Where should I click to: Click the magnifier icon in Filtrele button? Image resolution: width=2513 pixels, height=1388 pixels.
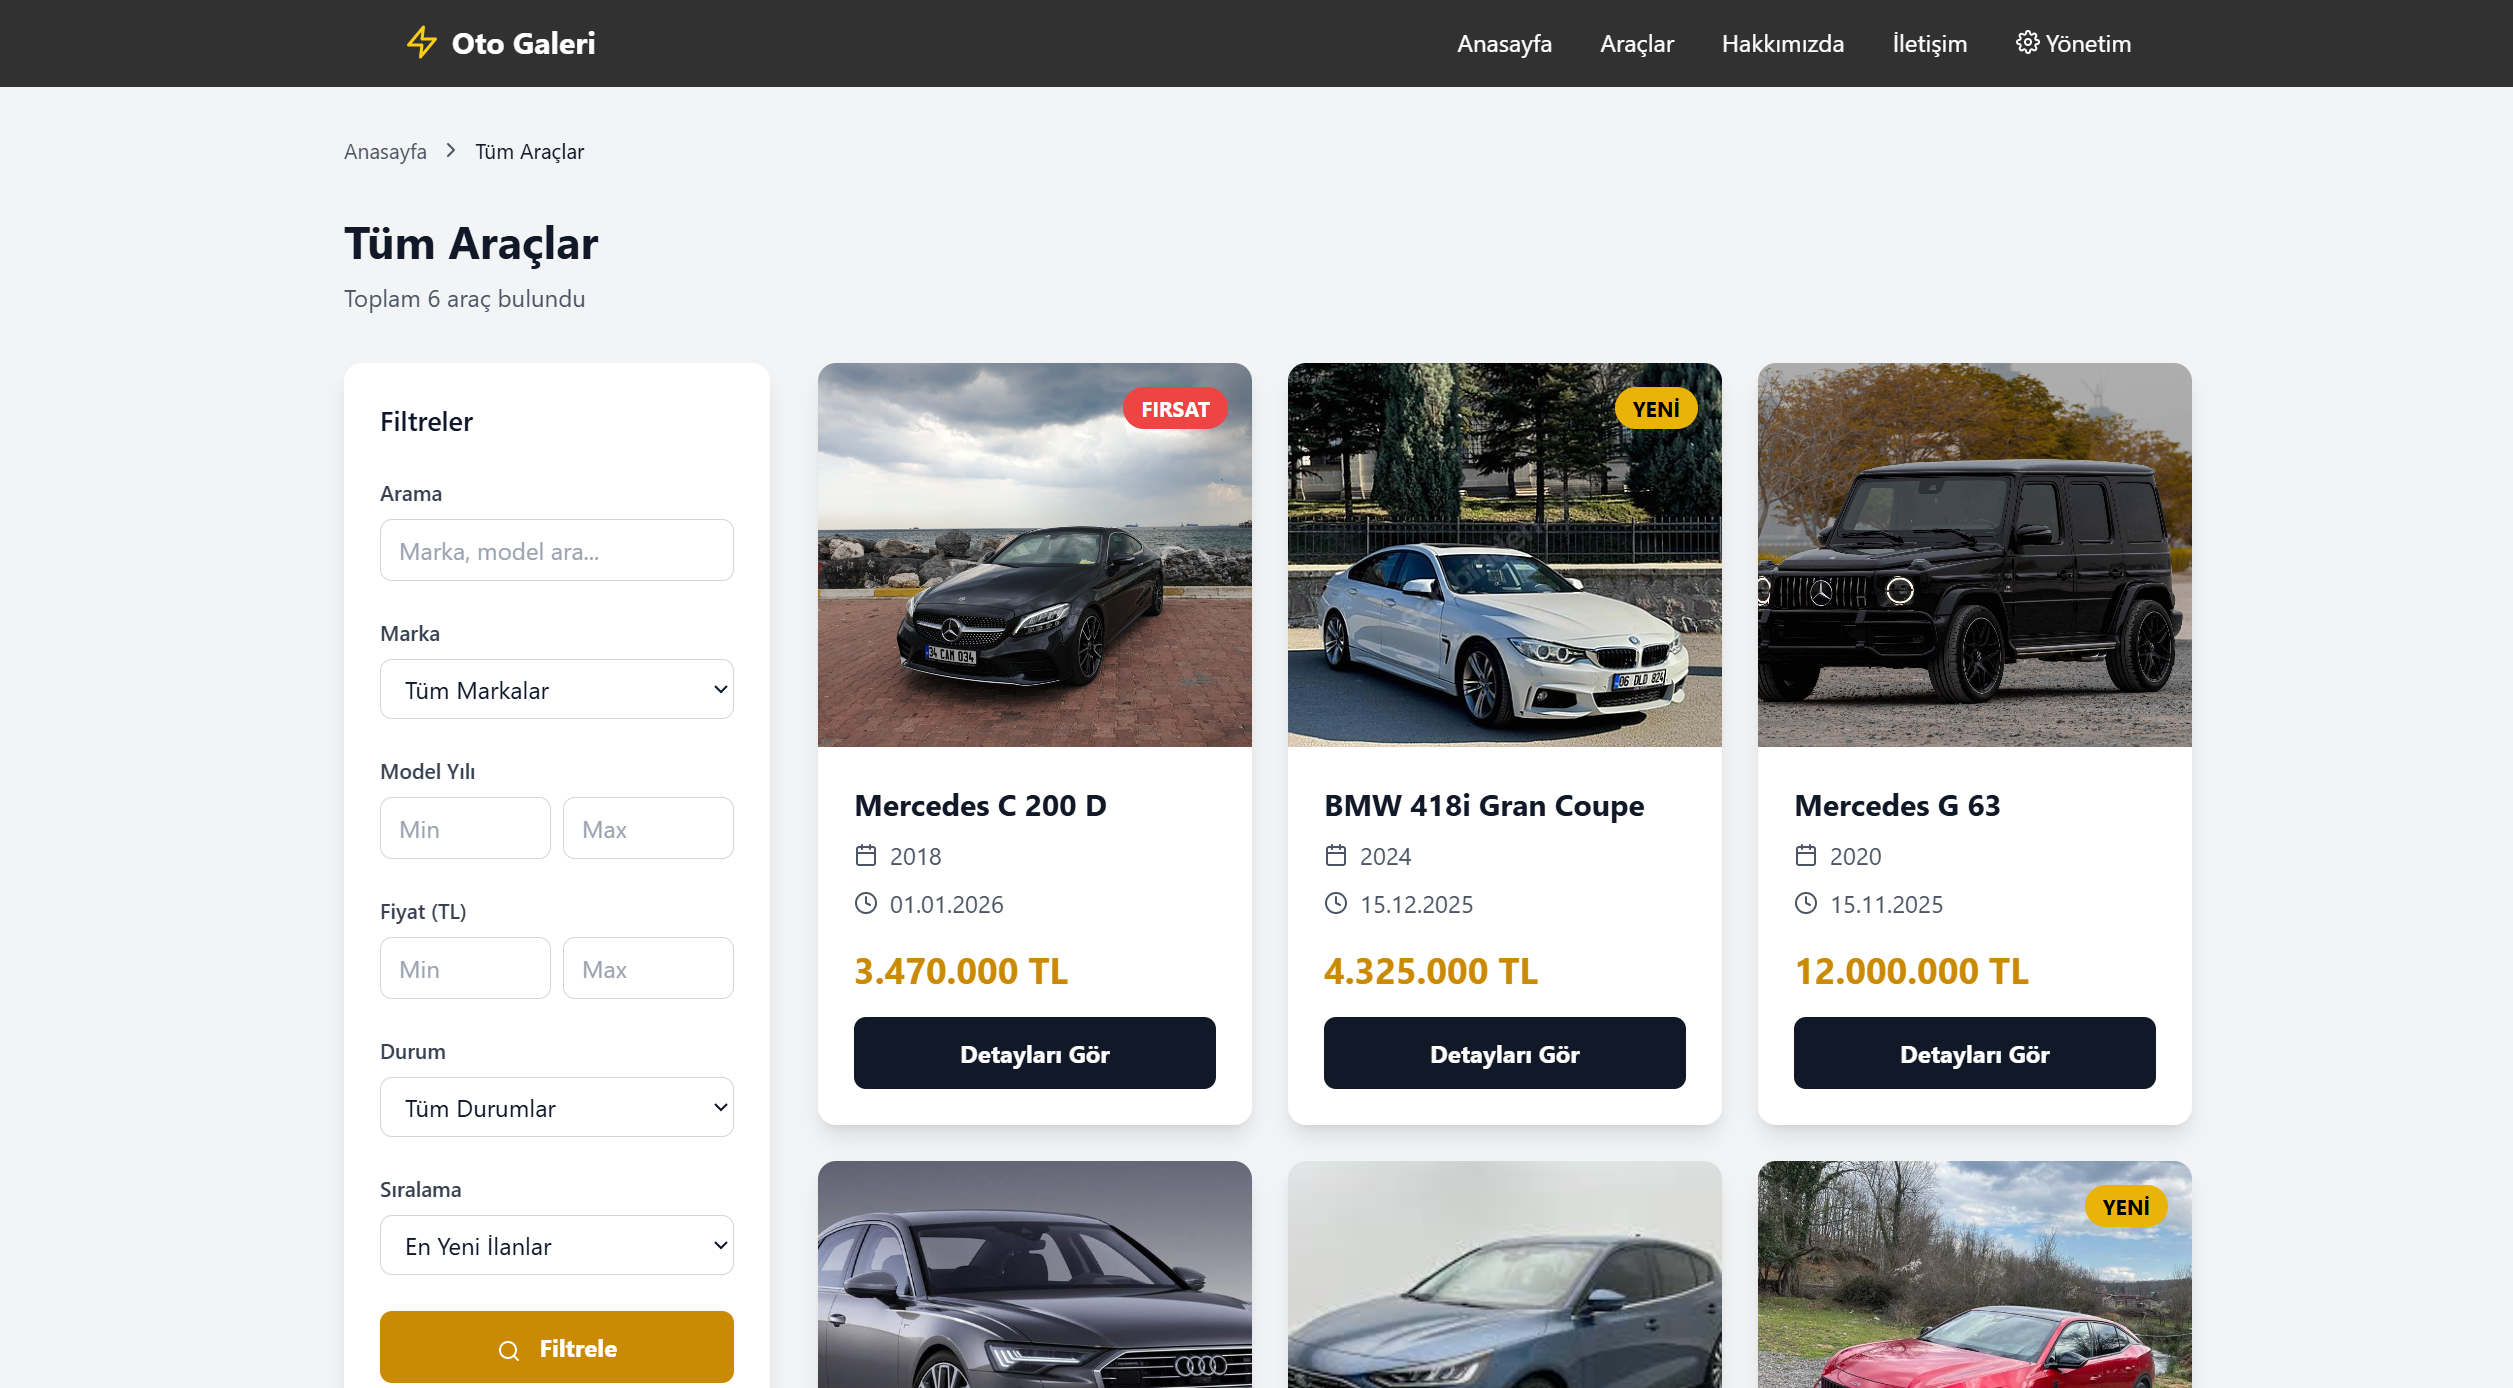509,1350
